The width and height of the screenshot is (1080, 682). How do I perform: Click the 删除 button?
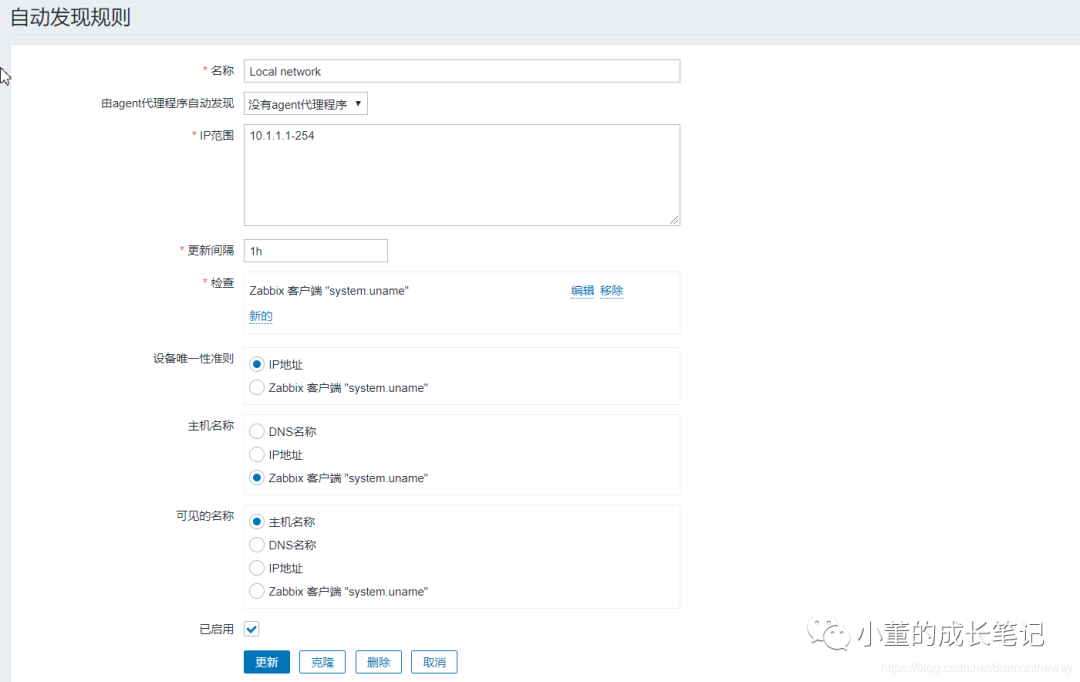(x=378, y=662)
